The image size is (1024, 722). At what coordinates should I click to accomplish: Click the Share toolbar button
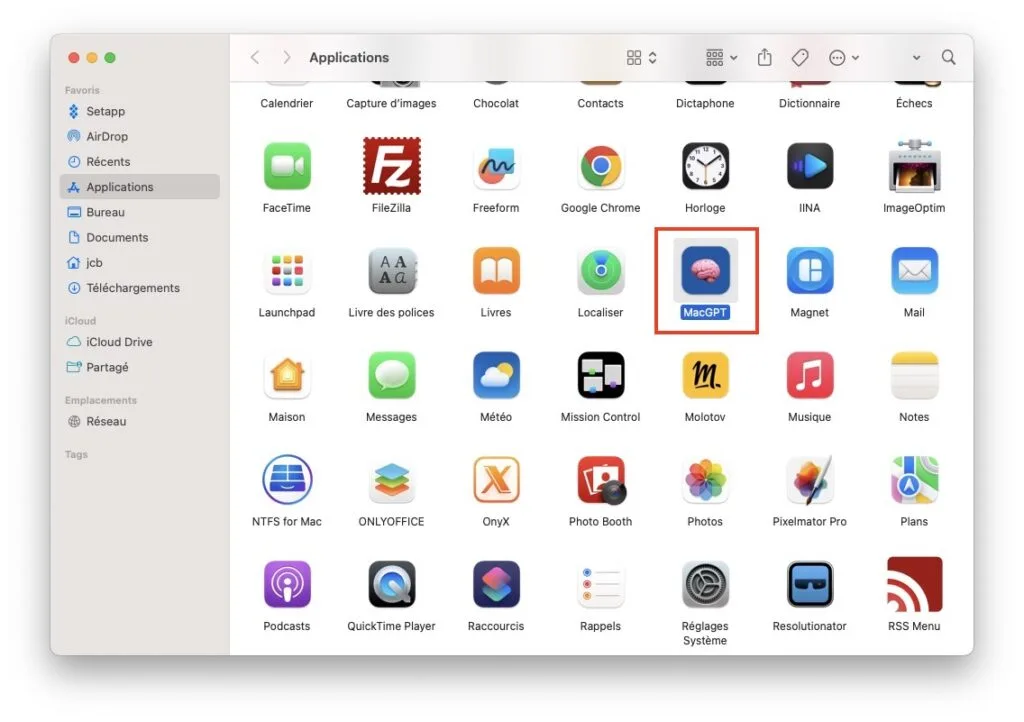pos(765,57)
